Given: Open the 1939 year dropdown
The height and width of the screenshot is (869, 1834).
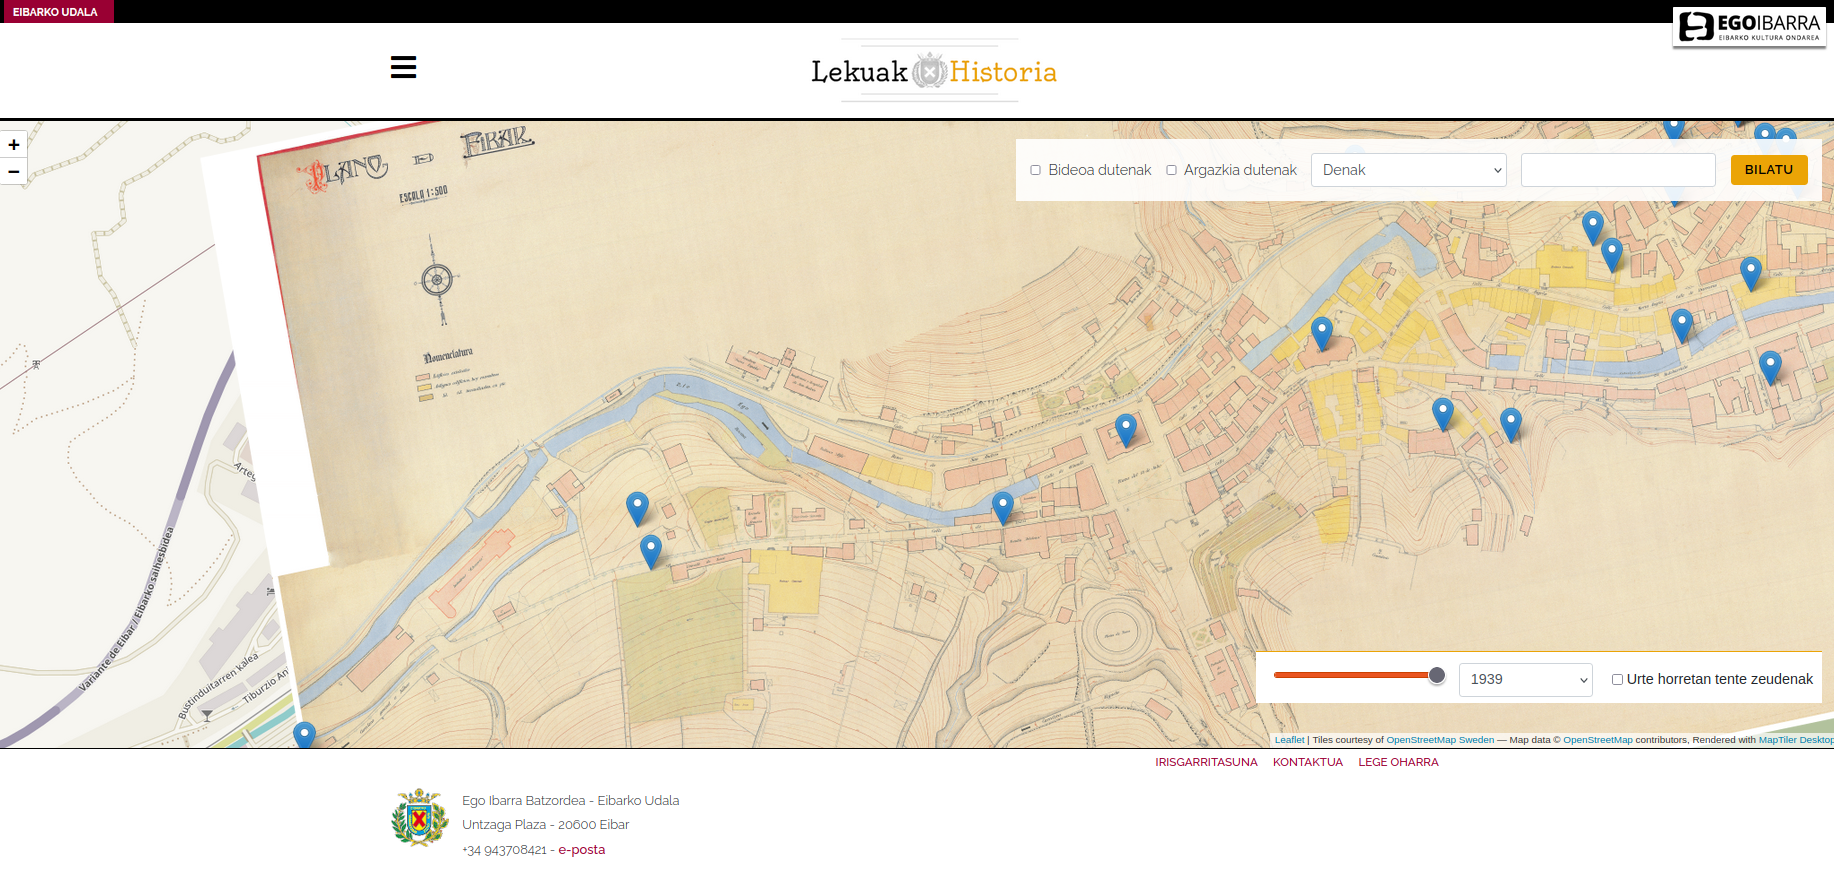Looking at the screenshot, I should coord(1525,679).
